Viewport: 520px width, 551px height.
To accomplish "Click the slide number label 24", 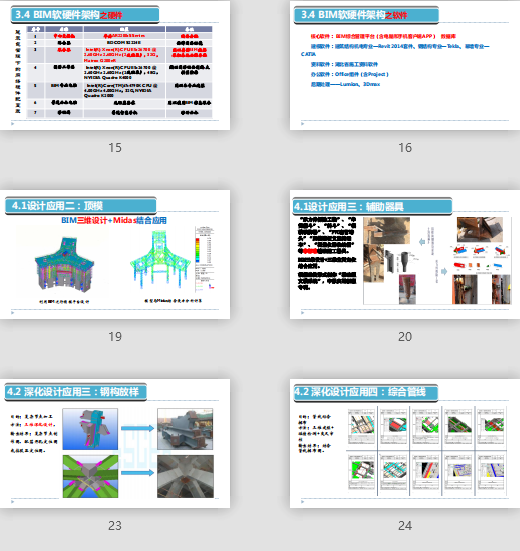I will pos(405,526).
